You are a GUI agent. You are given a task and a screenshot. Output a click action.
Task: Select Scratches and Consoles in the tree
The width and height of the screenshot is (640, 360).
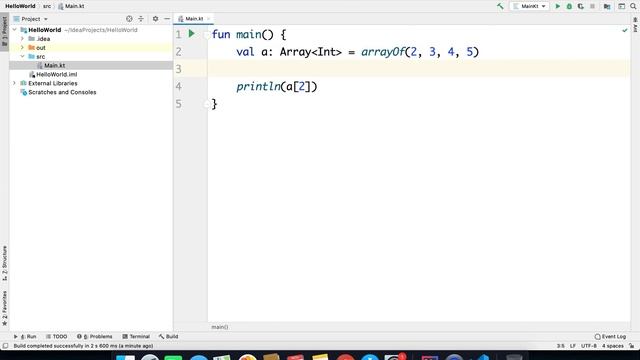62,92
